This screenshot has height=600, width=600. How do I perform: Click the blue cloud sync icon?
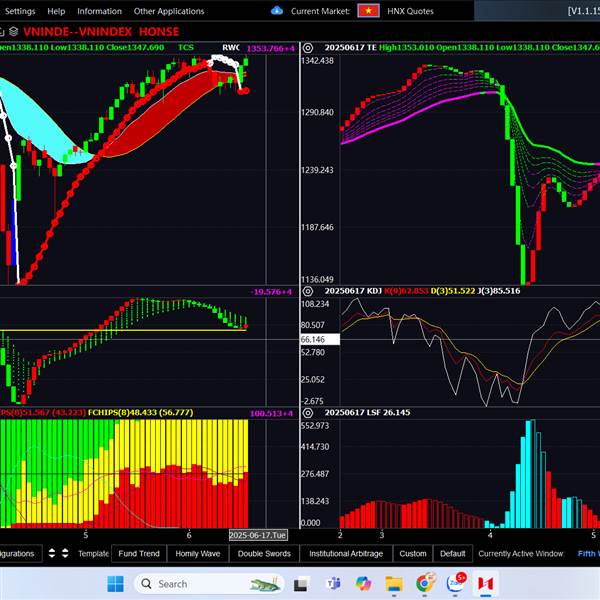click(x=277, y=11)
